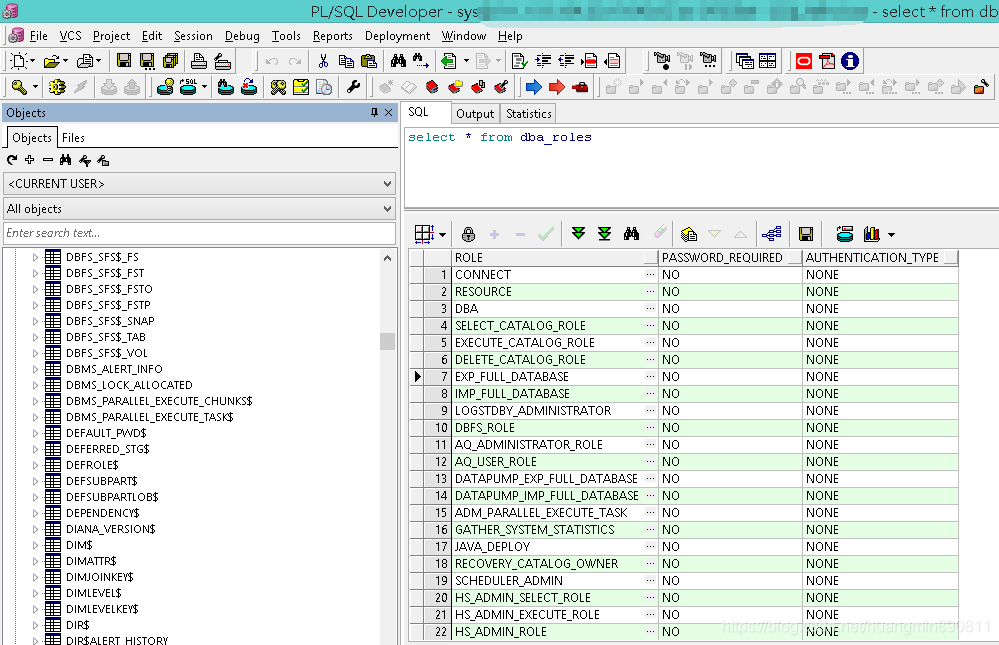Open the File menu
The image size is (999, 645).
pyautogui.click(x=39, y=36)
